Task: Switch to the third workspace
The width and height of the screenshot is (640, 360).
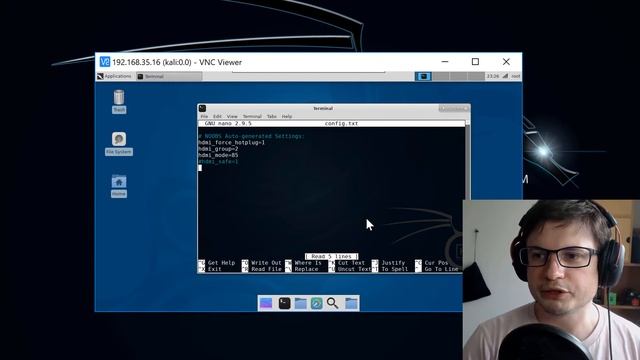Action: click(x=458, y=76)
